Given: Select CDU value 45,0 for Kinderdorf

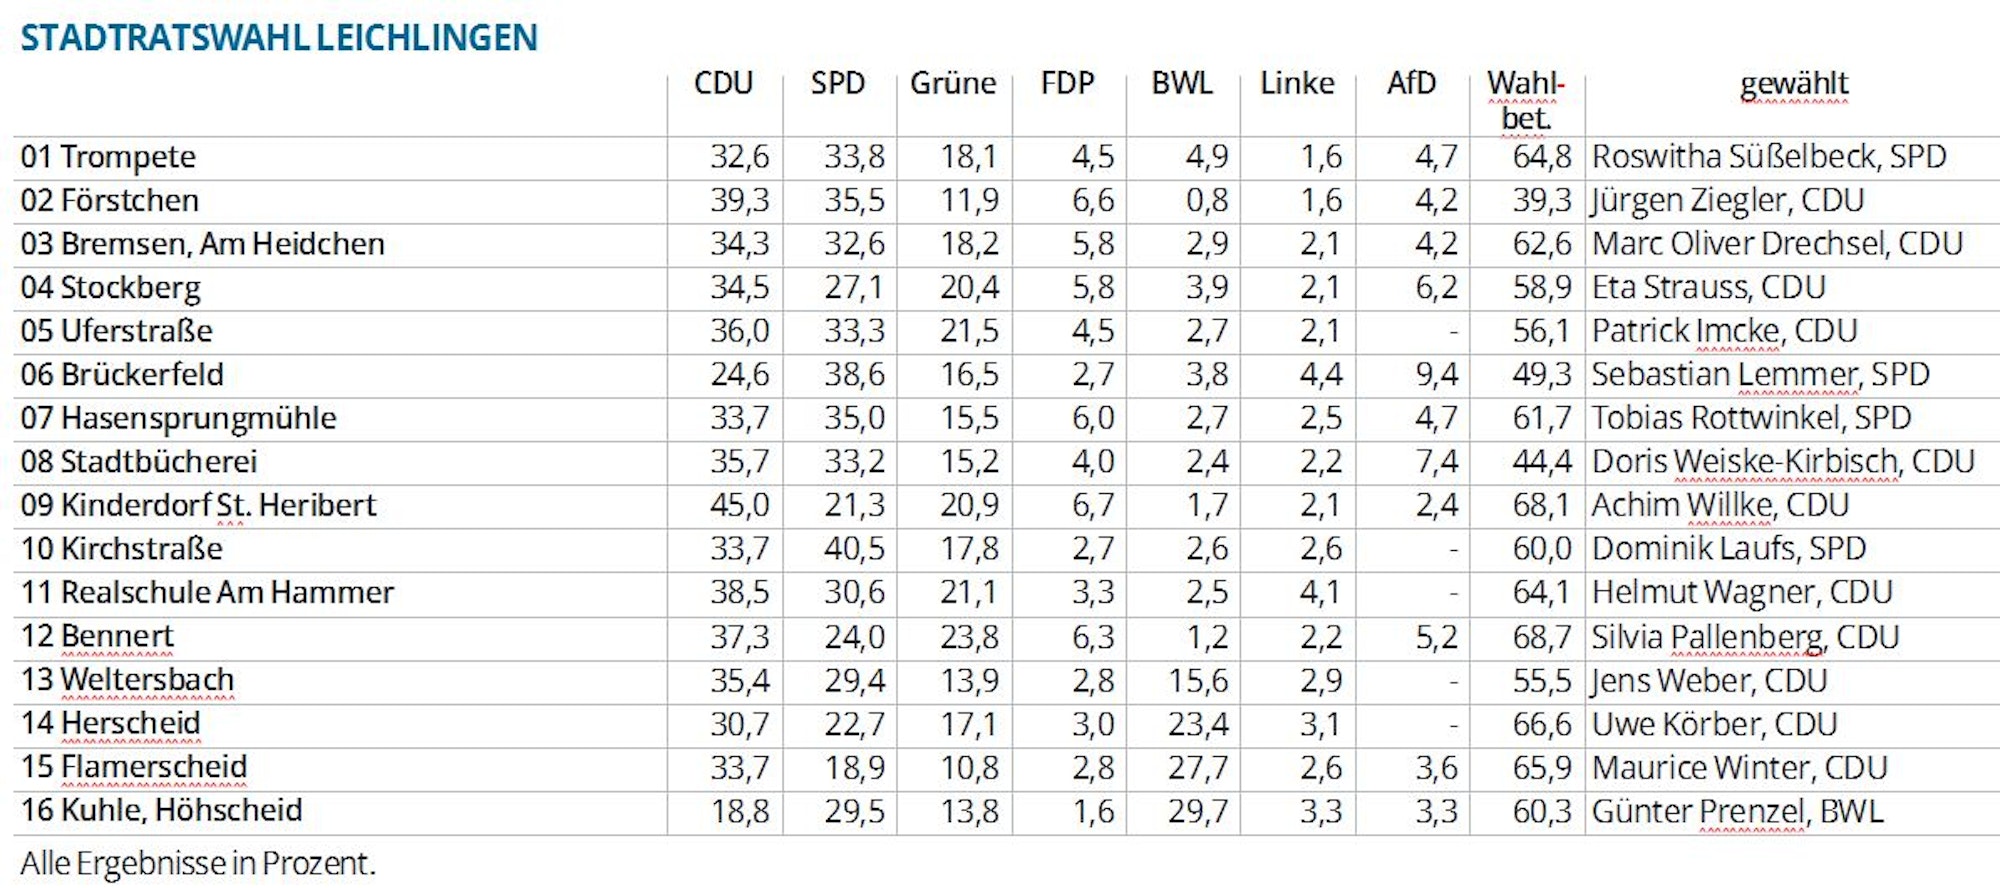Looking at the screenshot, I should [739, 505].
